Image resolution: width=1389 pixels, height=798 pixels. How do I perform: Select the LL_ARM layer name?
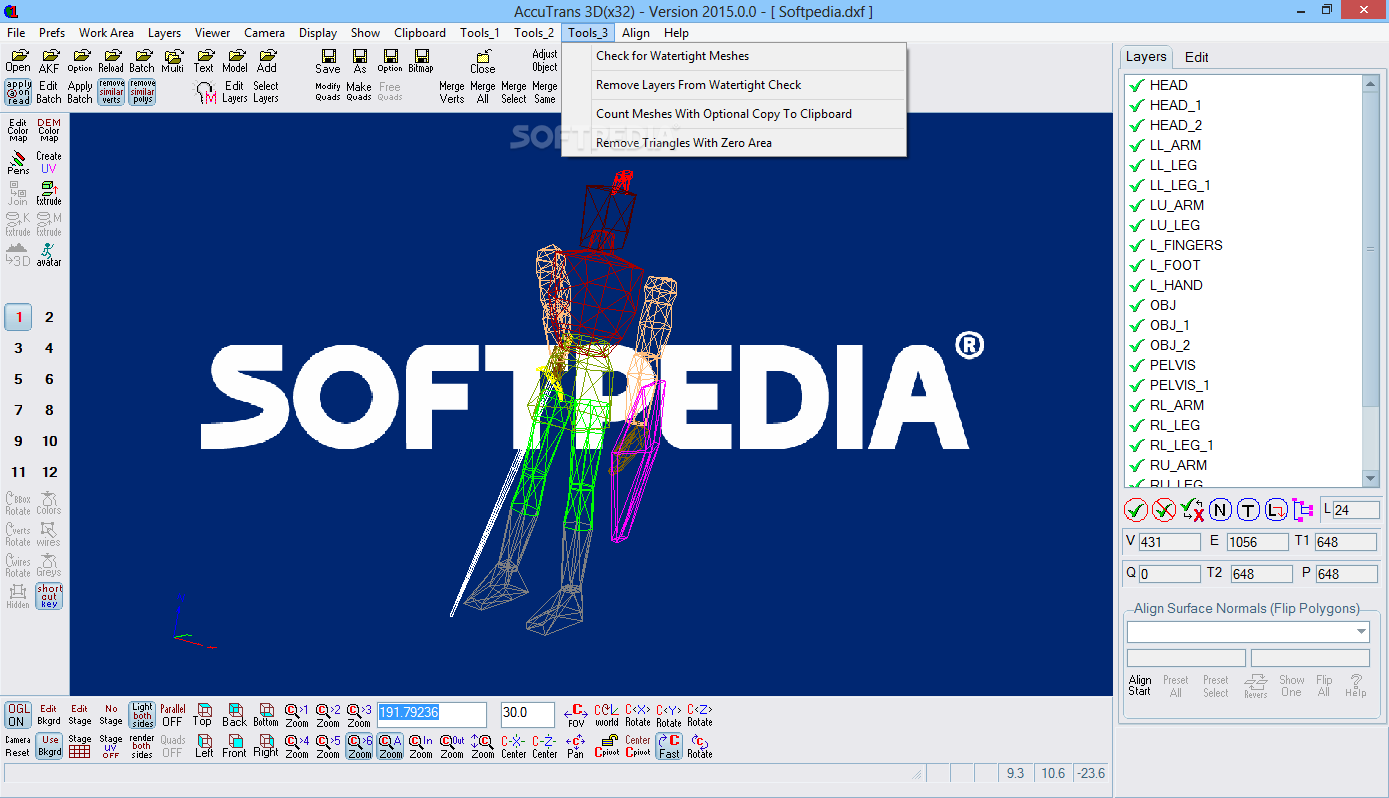1175,145
